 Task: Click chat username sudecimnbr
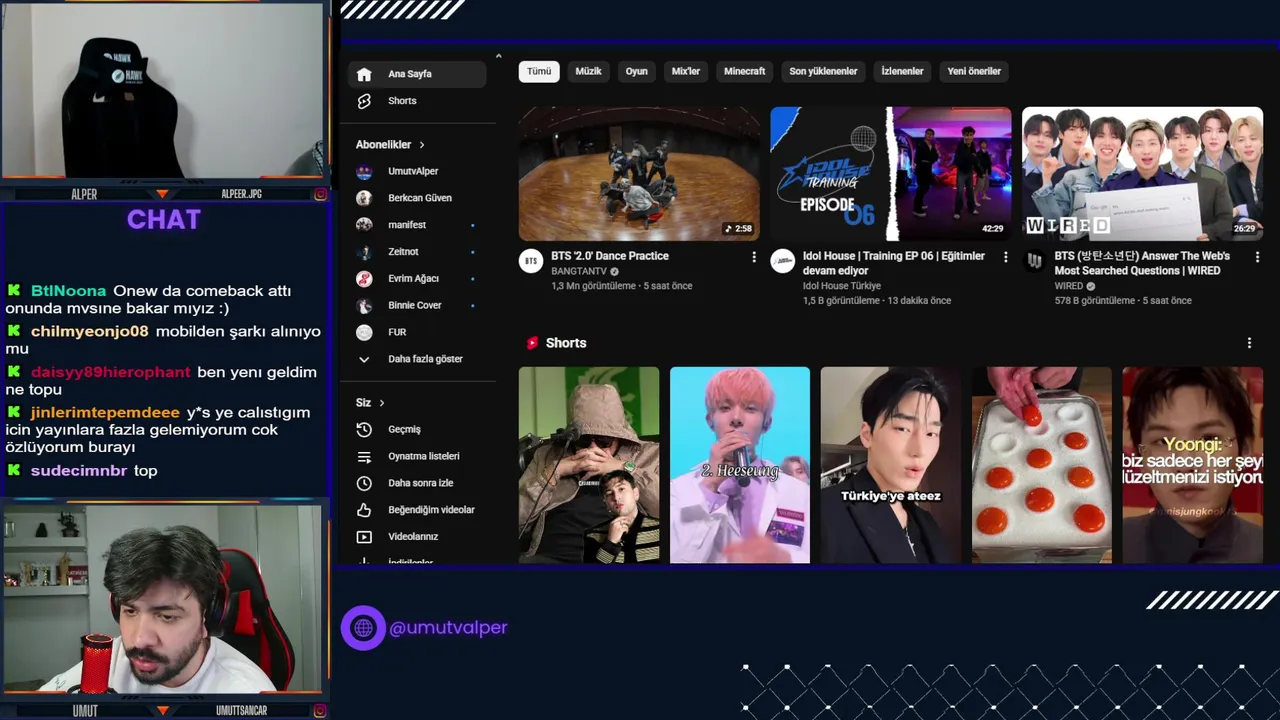tap(79, 470)
